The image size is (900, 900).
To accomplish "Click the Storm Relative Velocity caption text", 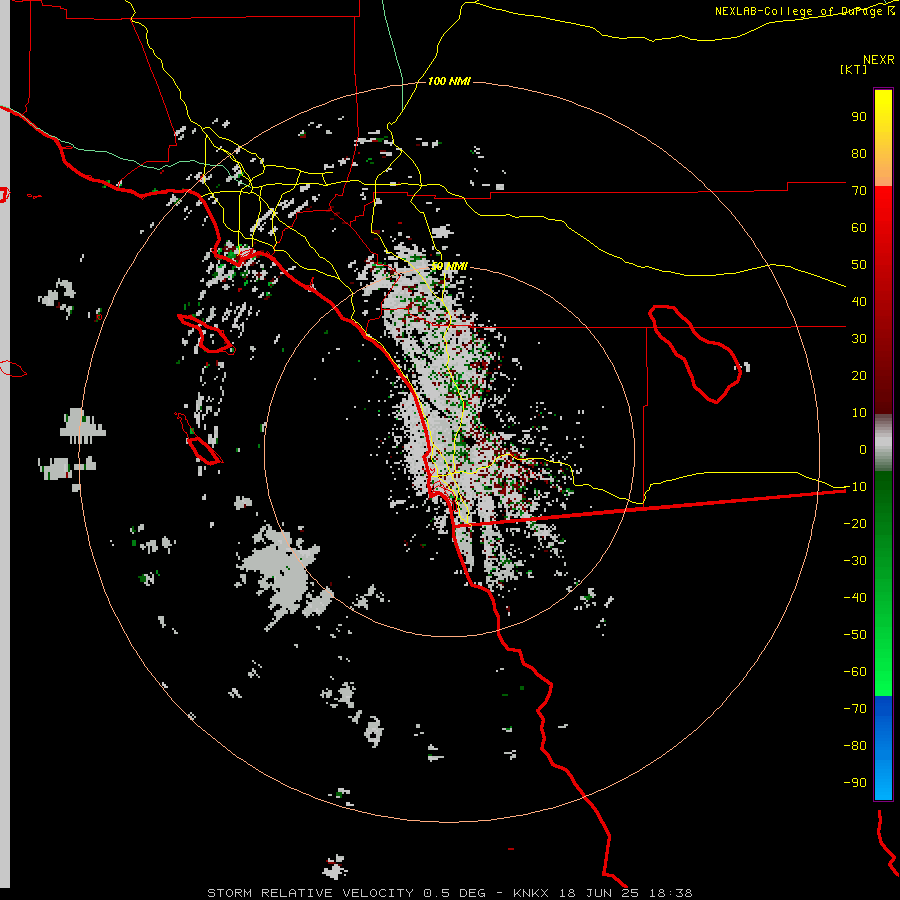I will (449, 893).
